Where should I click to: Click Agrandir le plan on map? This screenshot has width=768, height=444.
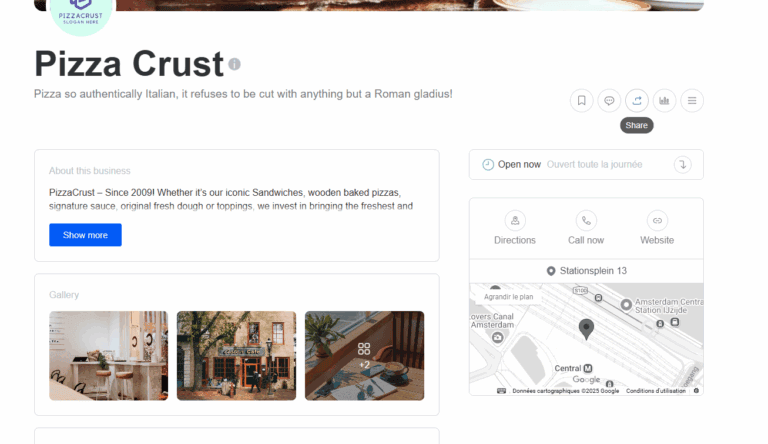pos(508,297)
